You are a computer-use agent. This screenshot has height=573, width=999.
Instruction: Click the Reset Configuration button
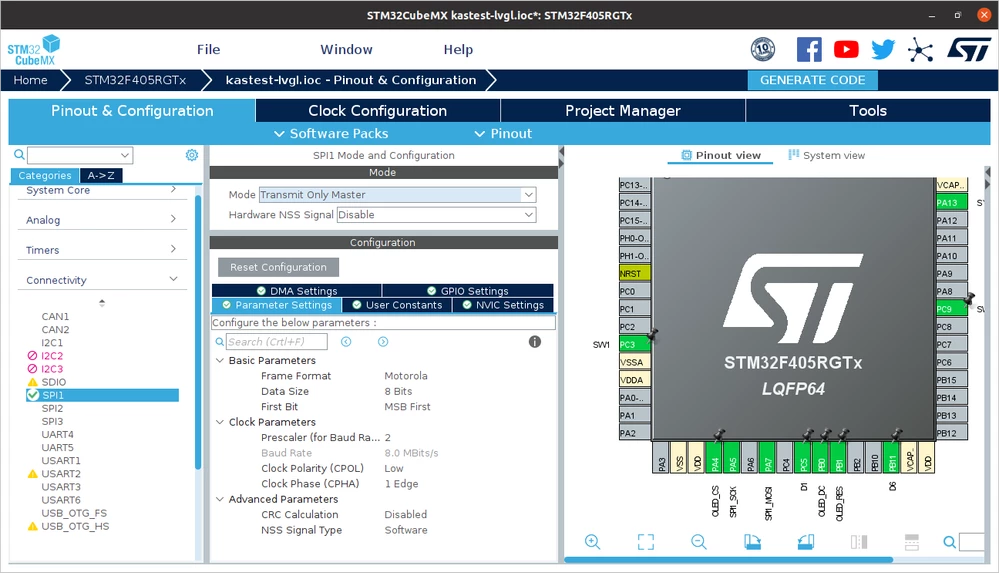point(278,267)
